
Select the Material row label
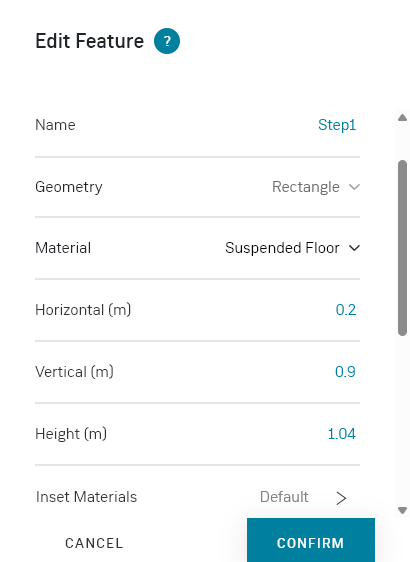coord(63,248)
